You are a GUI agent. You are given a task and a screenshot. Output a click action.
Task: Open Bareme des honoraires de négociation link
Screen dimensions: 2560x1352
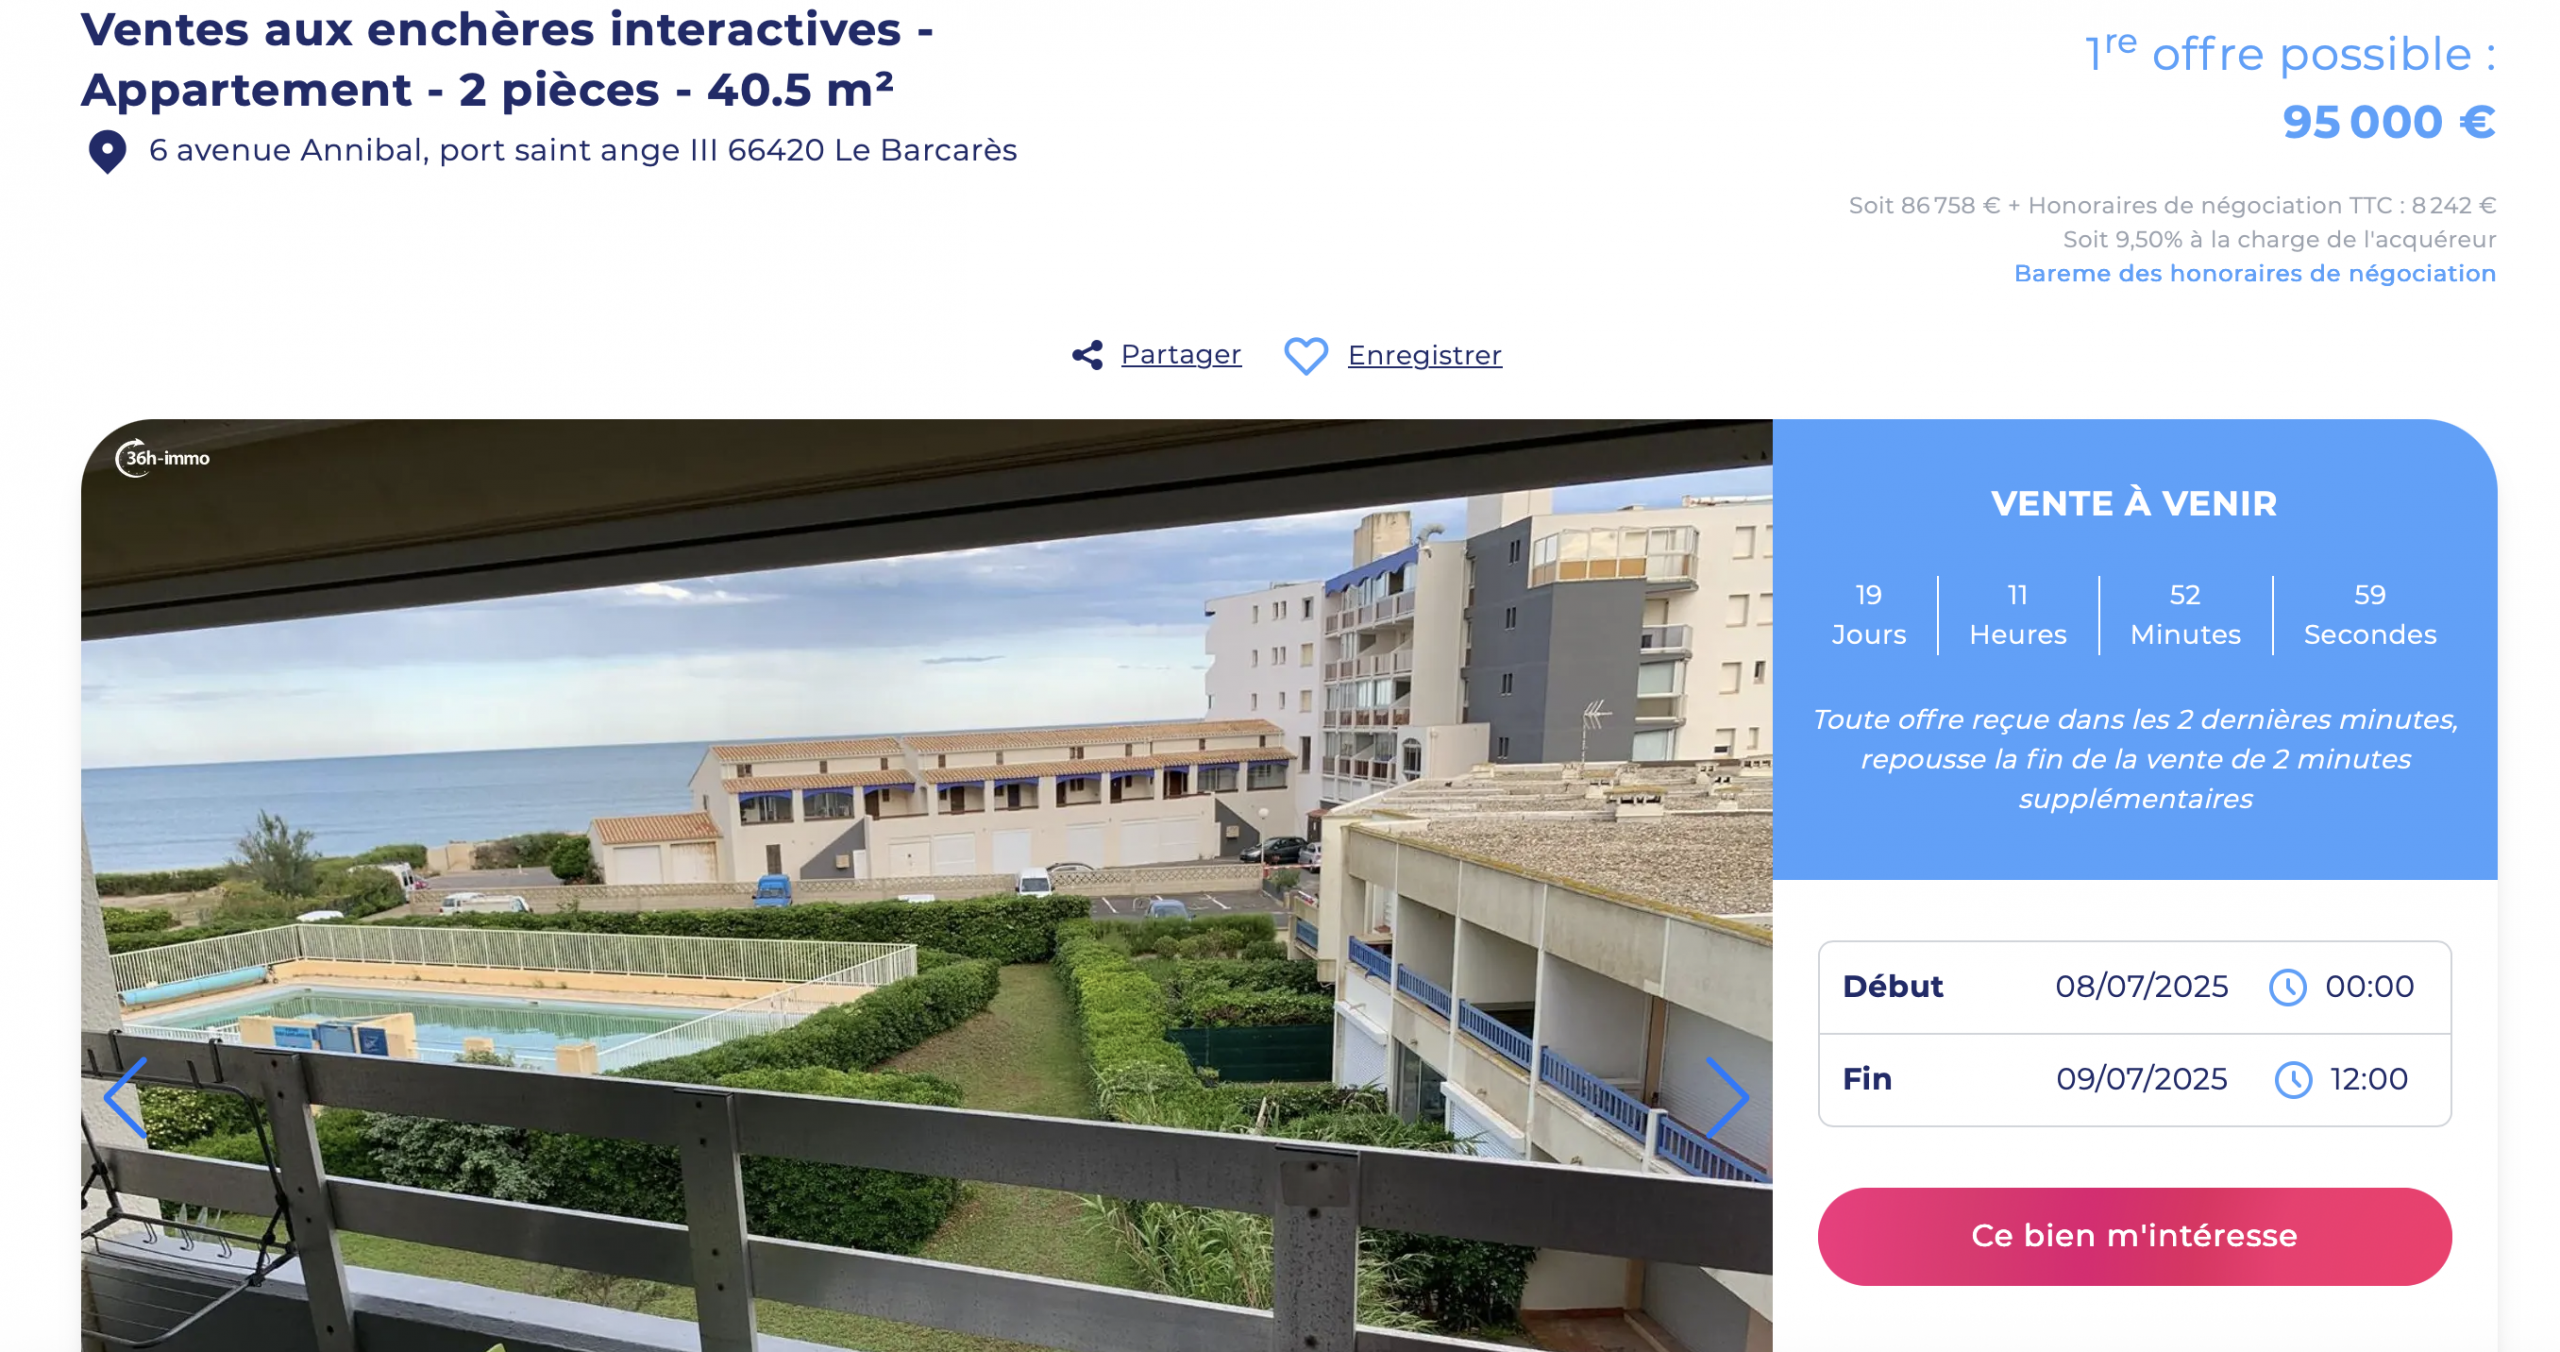coord(2254,273)
